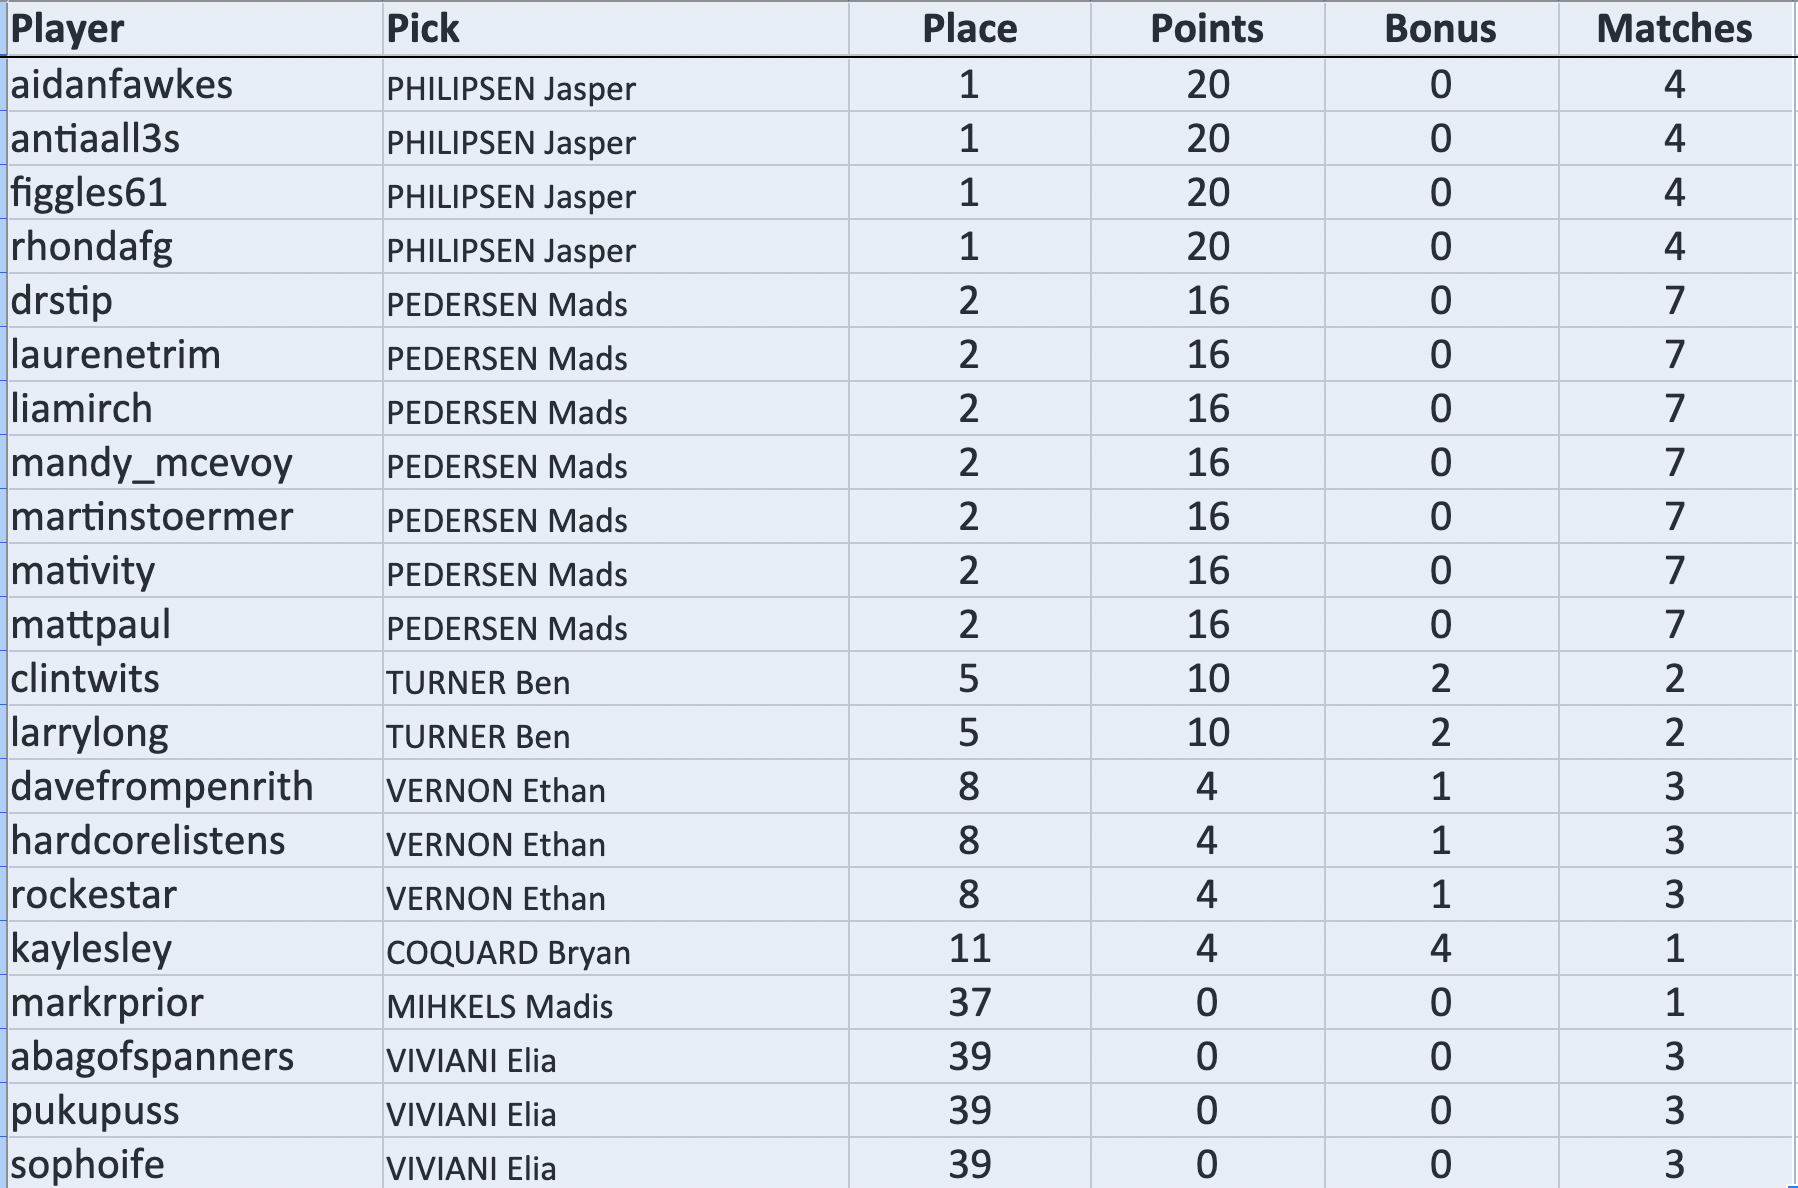Click the clintwits player cell
1798x1188 pixels.
click(x=85, y=679)
